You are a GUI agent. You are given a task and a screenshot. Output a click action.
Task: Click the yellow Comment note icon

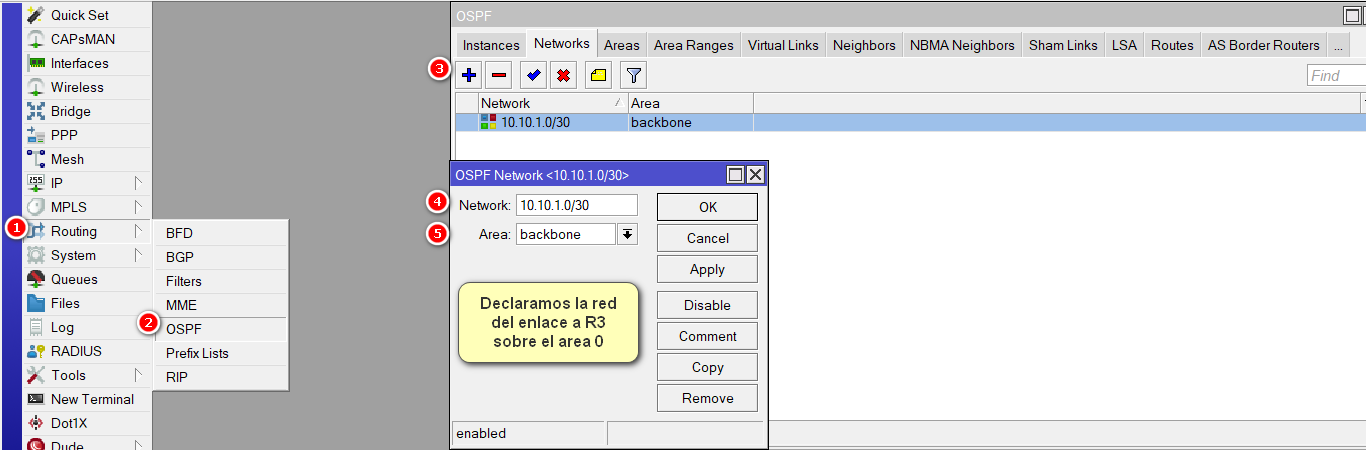(597, 75)
